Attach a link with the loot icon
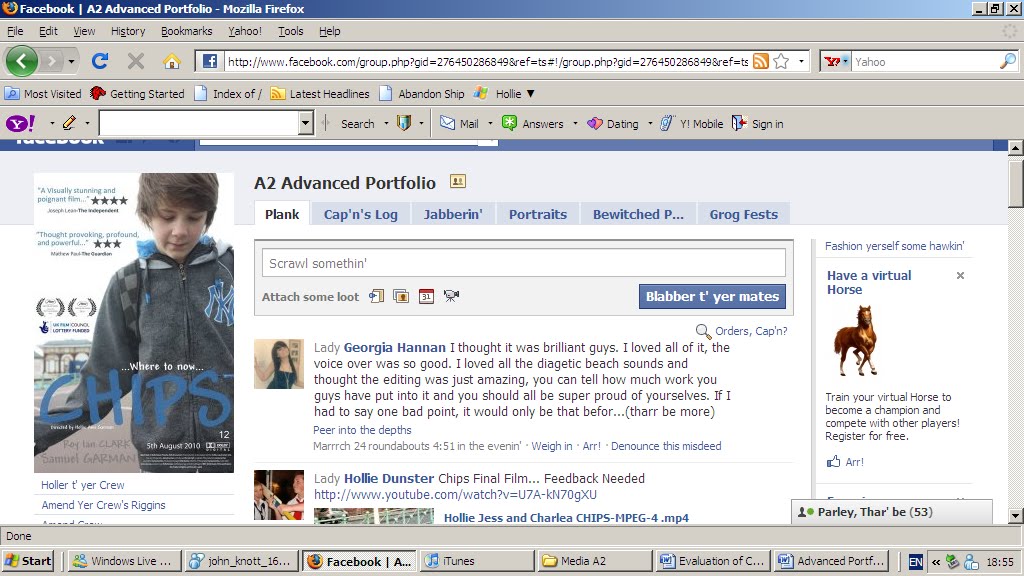1024x576 pixels. pyautogui.click(x=376, y=296)
